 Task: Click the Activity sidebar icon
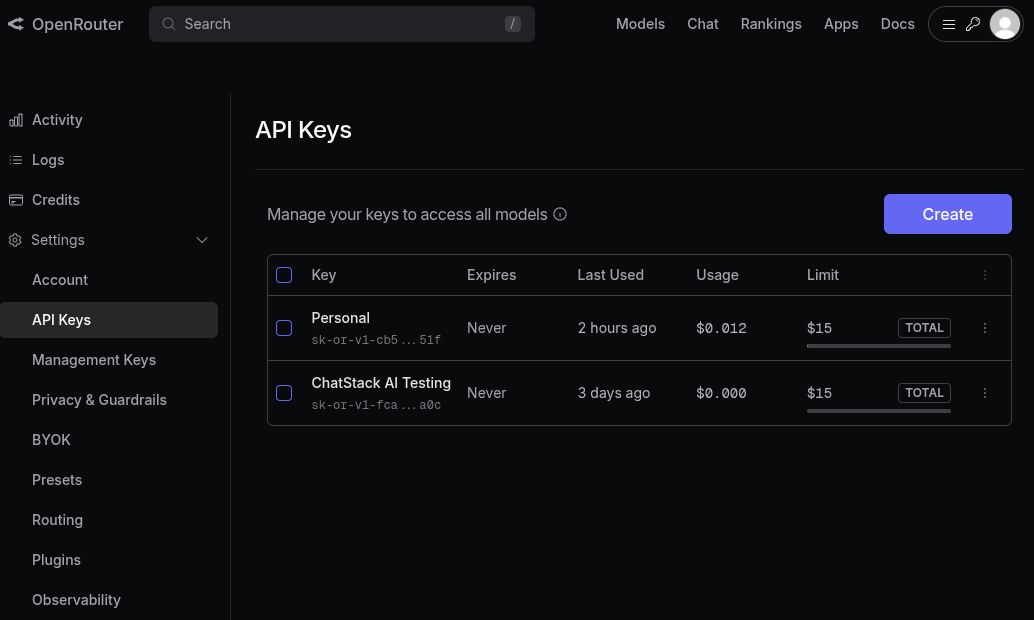pos(17,120)
